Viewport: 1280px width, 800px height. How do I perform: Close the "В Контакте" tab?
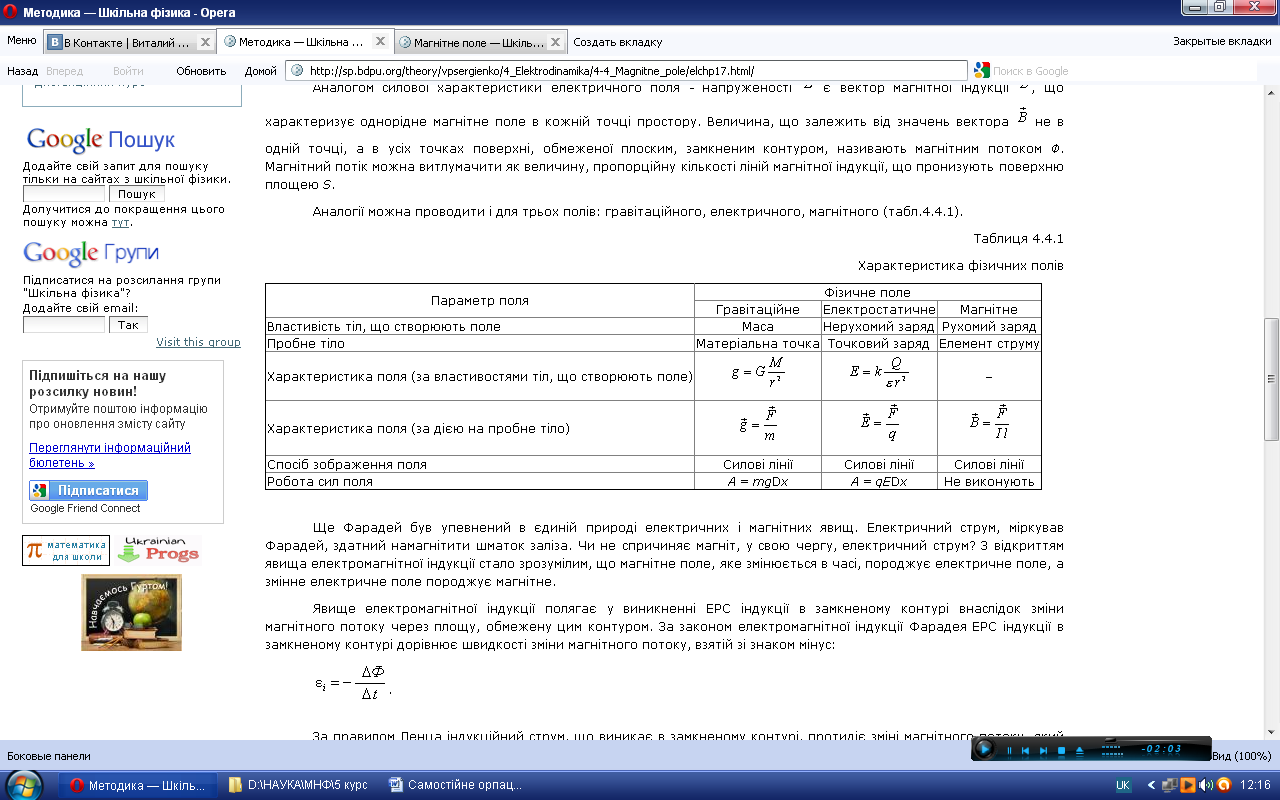click(x=205, y=42)
